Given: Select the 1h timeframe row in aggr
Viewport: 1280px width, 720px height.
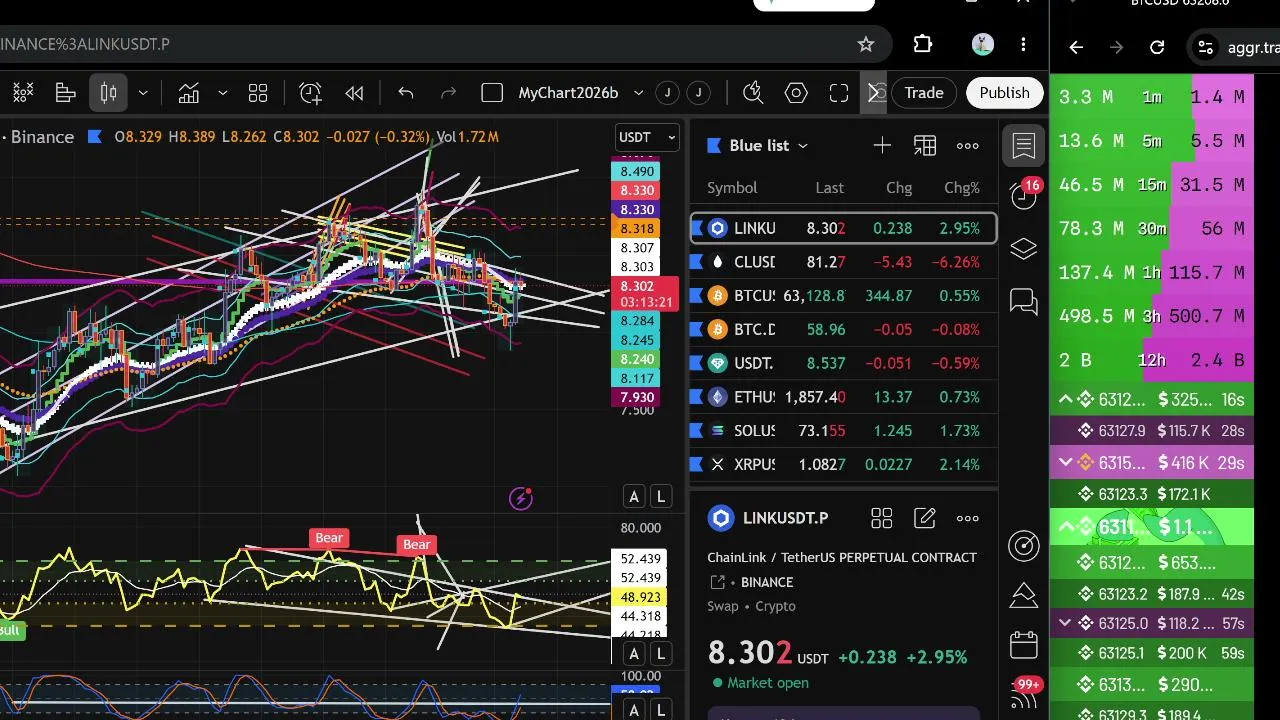Looking at the screenshot, I should point(1152,272).
